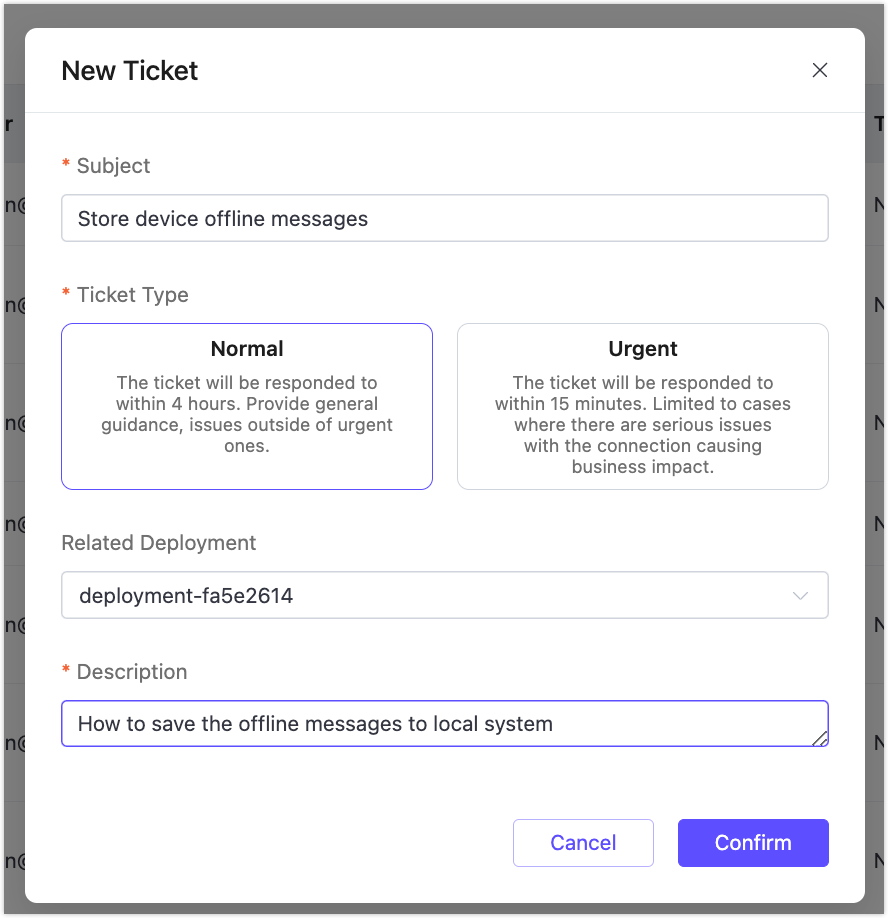The image size is (888, 918).
Task: Confirm the new ticket submission
Action: 753,842
